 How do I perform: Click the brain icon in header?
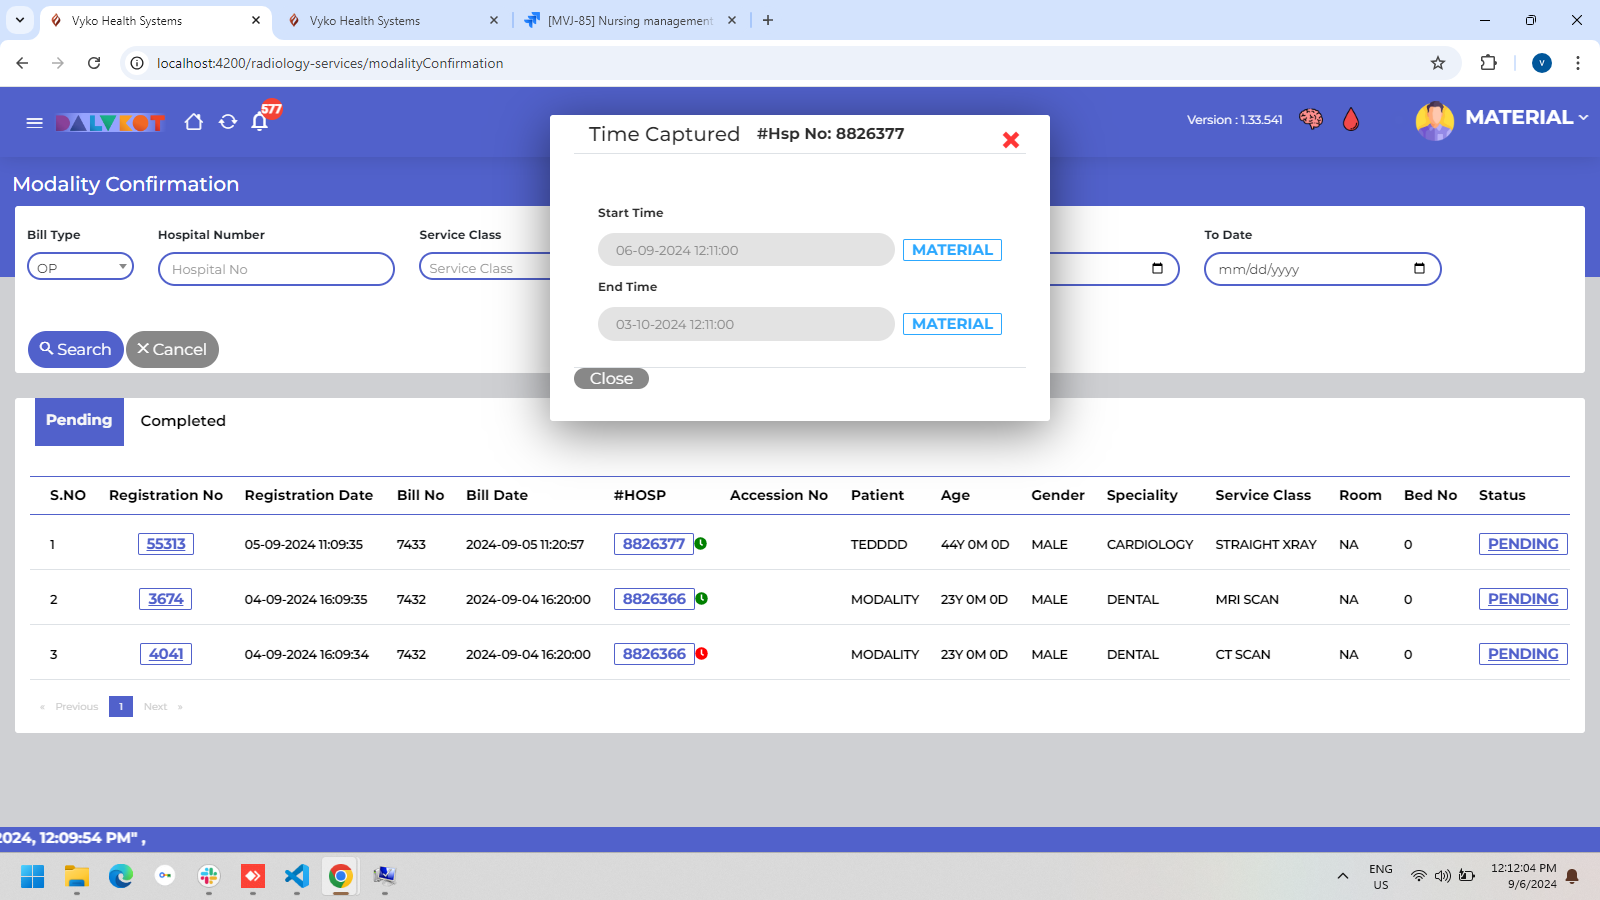(x=1310, y=120)
